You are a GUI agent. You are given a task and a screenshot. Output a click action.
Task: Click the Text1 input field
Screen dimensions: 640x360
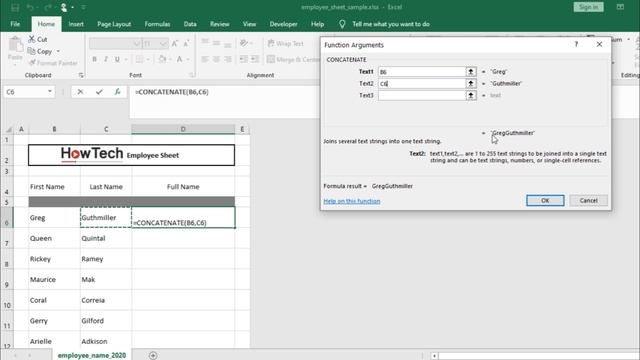(x=422, y=71)
